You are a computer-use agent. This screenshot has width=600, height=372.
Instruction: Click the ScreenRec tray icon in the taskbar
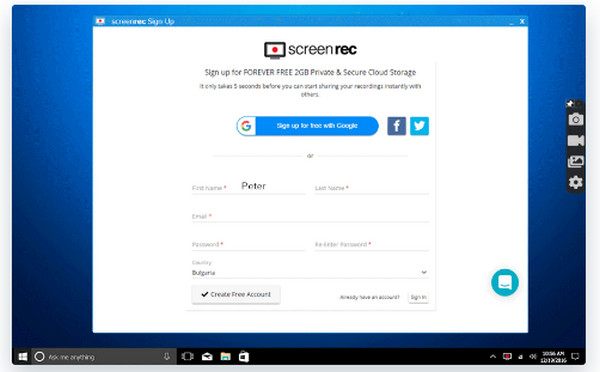507,357
